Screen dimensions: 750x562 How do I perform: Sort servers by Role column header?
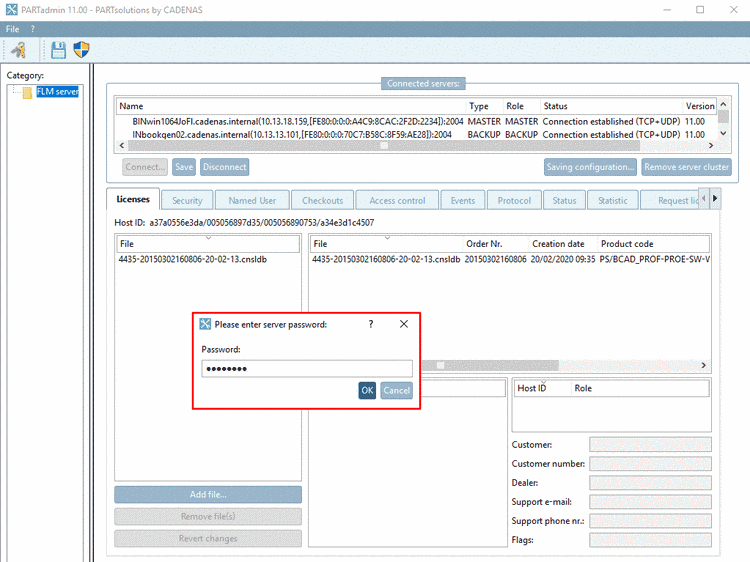point(521,106)
